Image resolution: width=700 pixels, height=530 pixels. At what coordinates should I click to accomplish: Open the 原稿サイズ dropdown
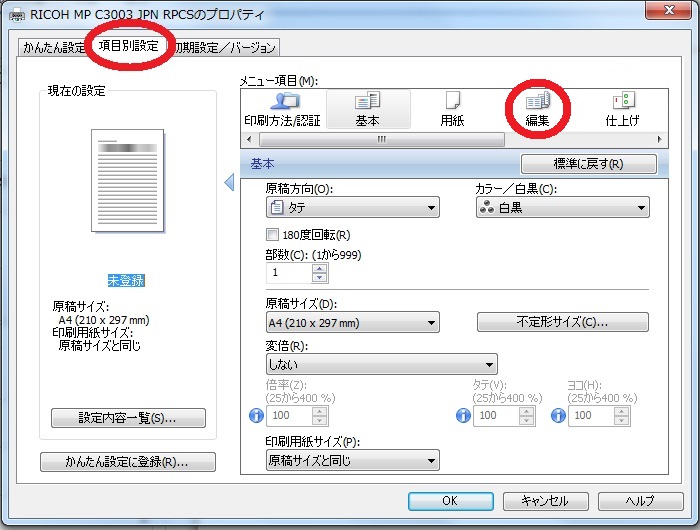(353, 322)
